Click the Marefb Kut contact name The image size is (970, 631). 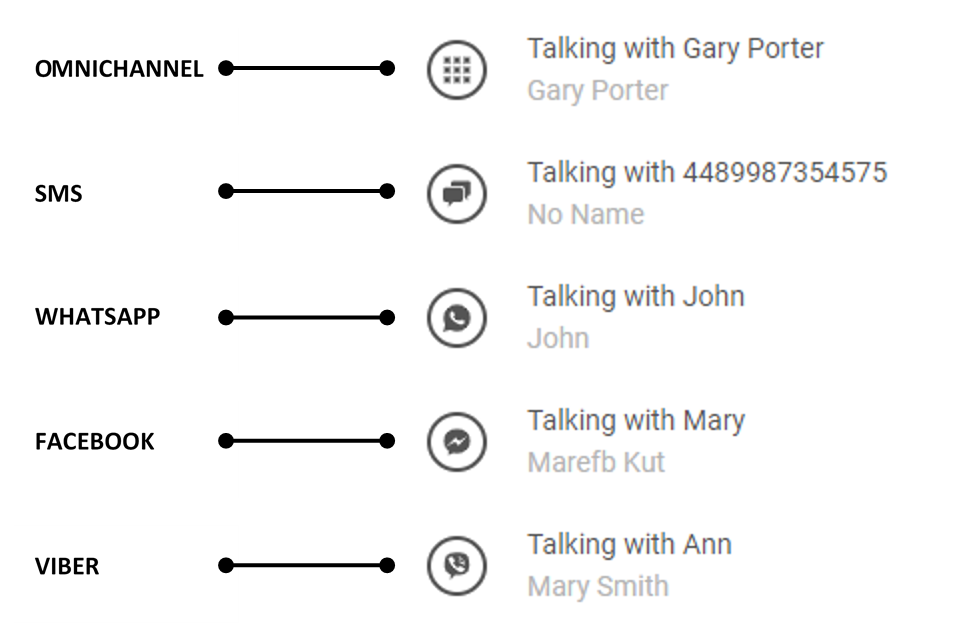tap(595, 462)
